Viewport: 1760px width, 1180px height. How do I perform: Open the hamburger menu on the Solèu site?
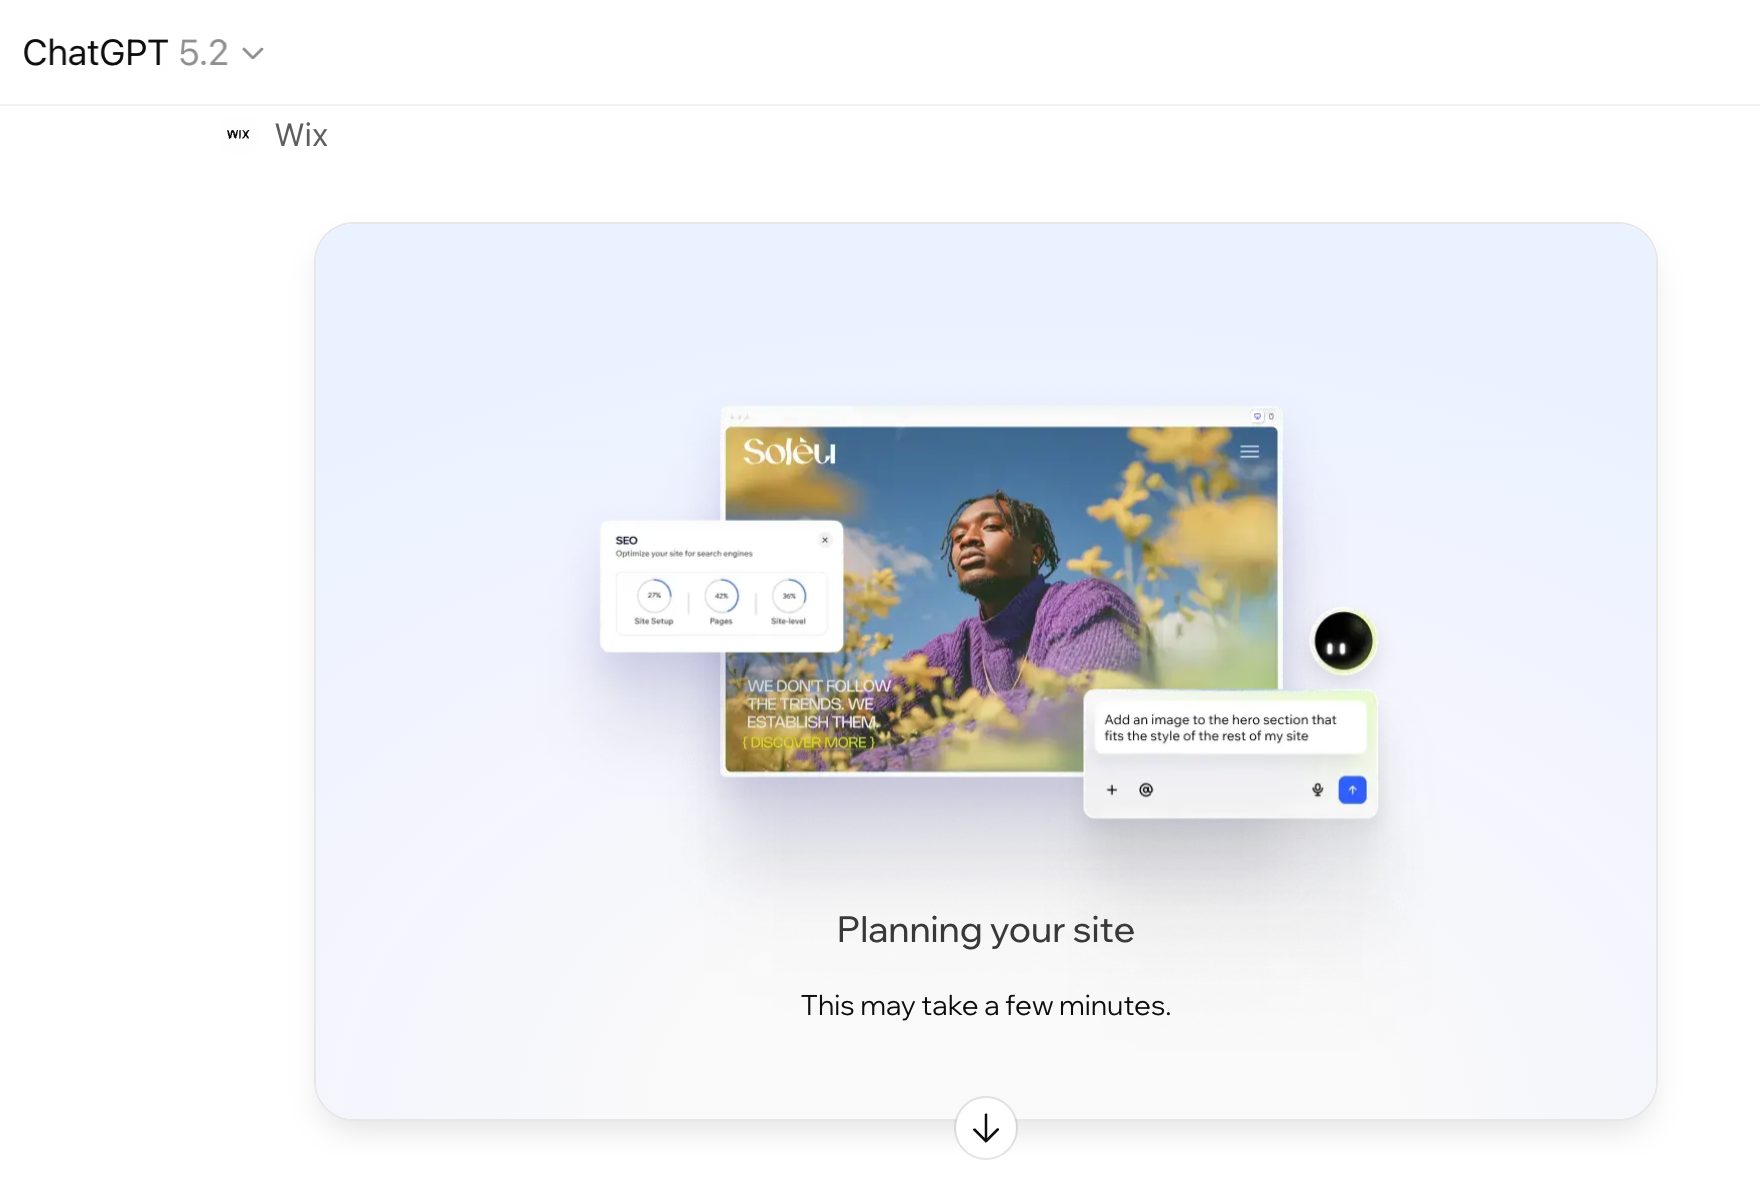[x=1249, y=450]
